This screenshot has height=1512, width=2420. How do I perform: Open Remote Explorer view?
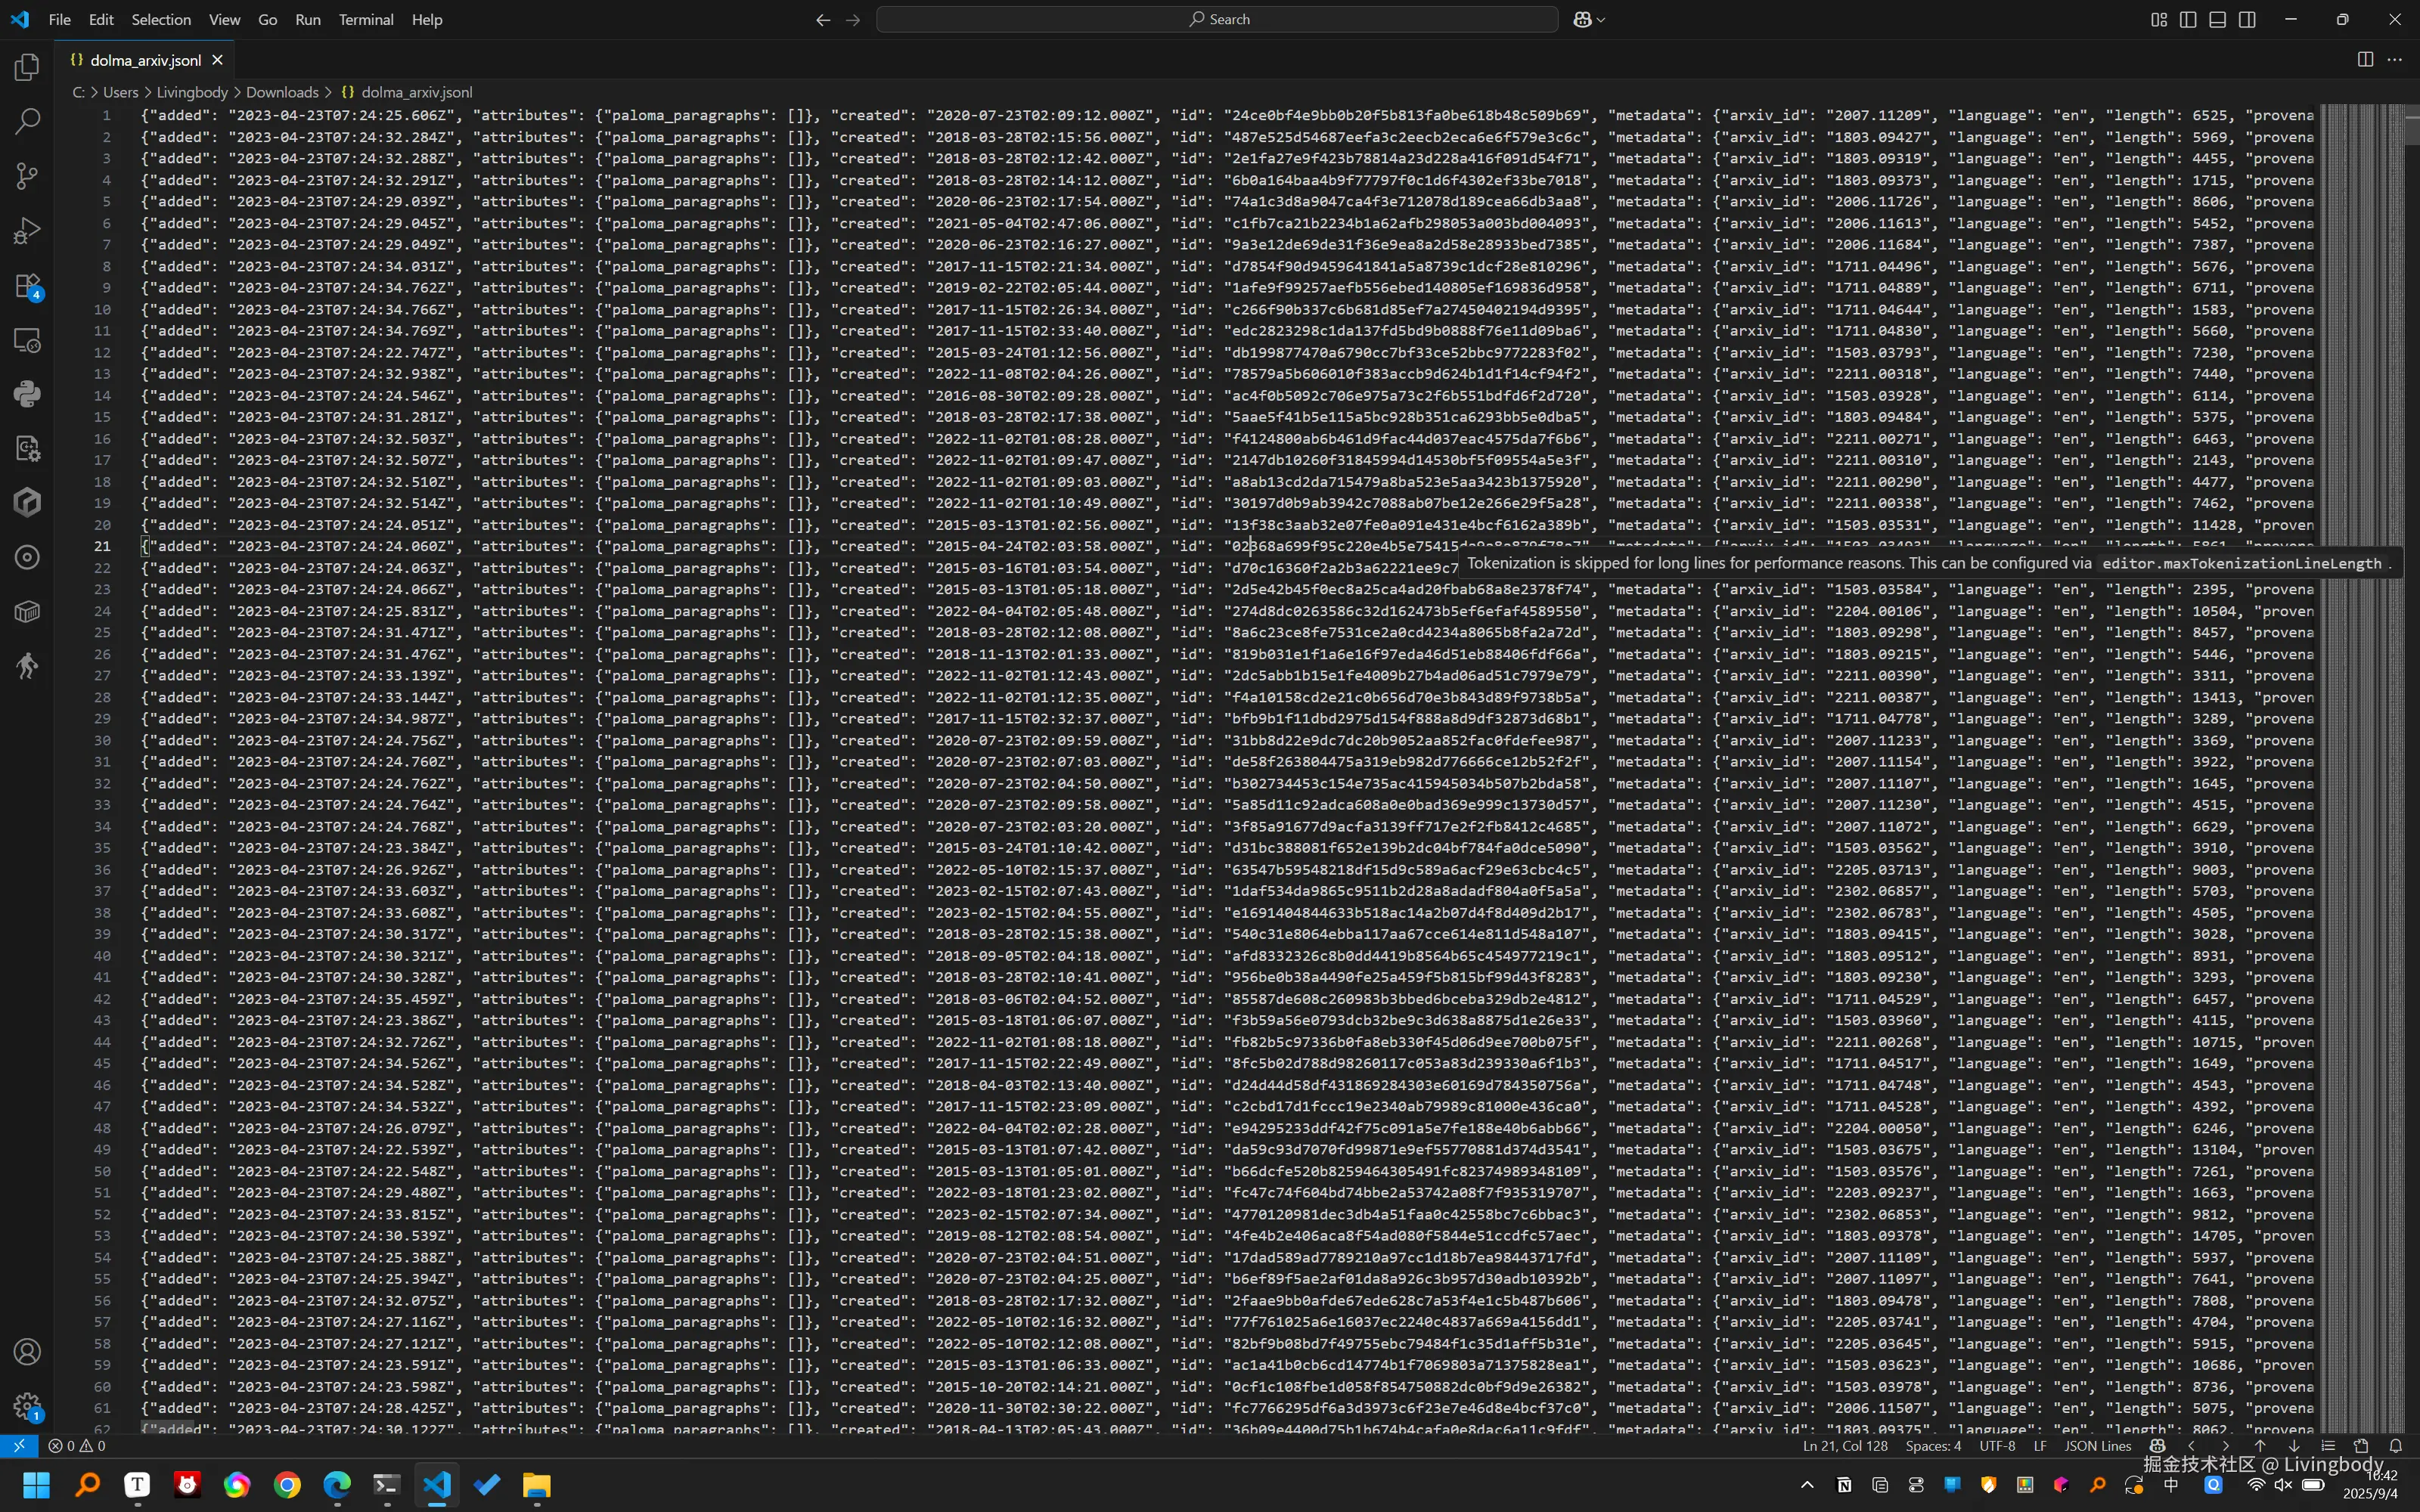pyautogui.click(x=27, y=340)
